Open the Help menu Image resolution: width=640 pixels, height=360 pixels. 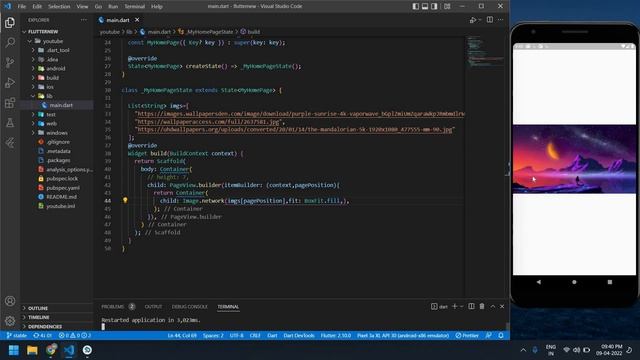157,7
